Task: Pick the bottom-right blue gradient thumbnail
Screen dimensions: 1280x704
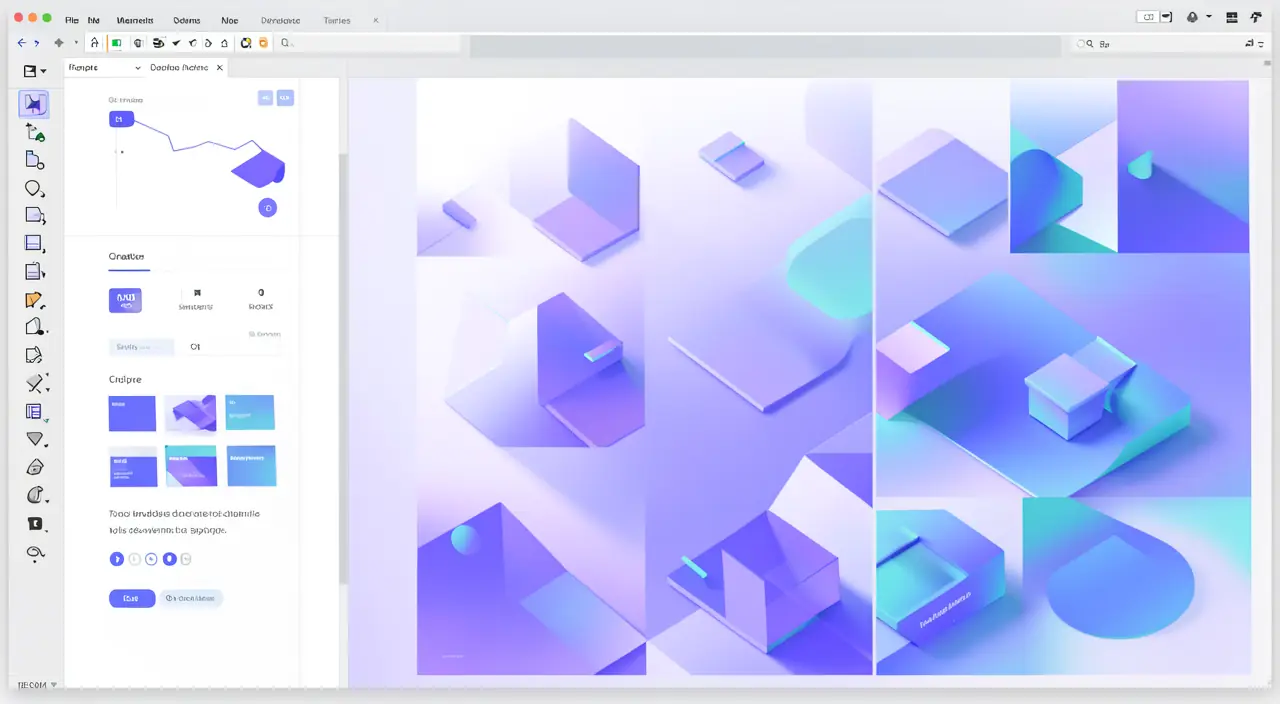Action: (x=252, y=466)
